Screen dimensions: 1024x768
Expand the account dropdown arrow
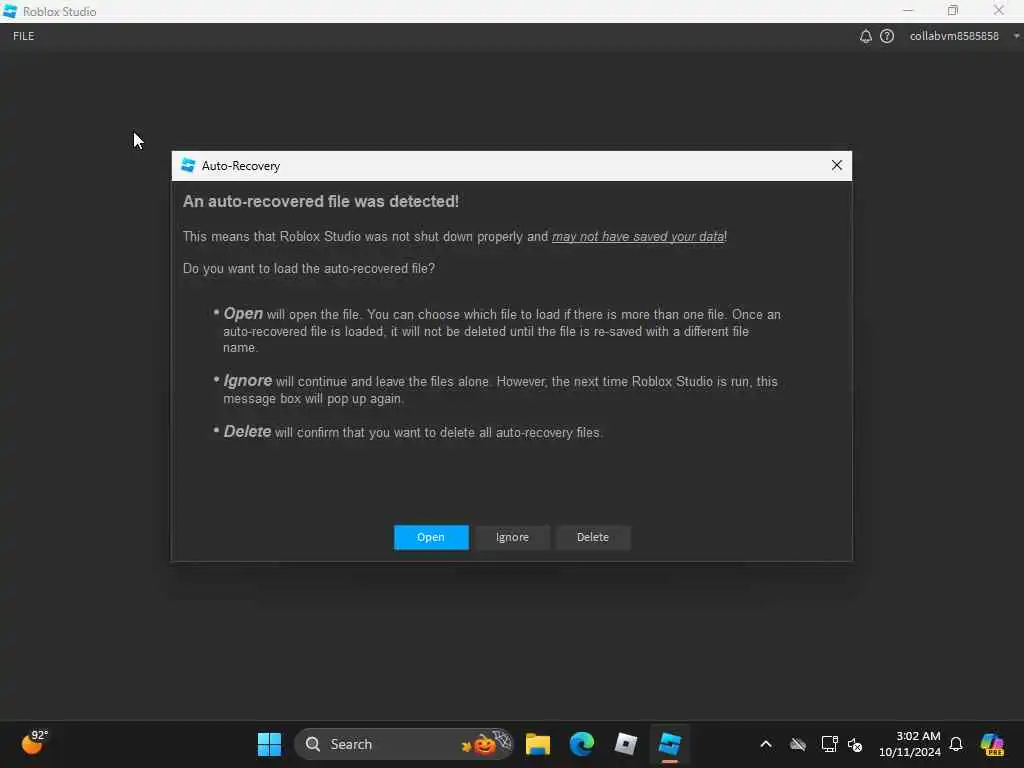point(1016,37)
